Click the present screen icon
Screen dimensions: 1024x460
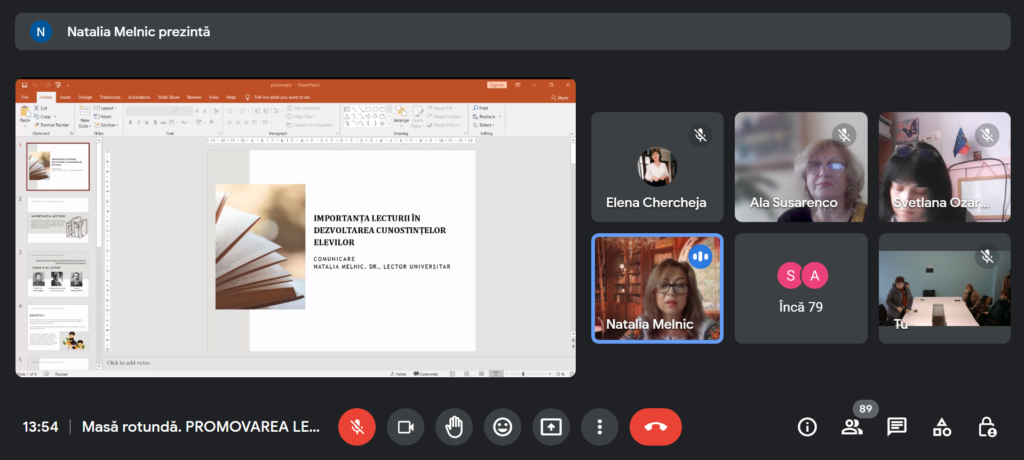[x=551, y=427]
